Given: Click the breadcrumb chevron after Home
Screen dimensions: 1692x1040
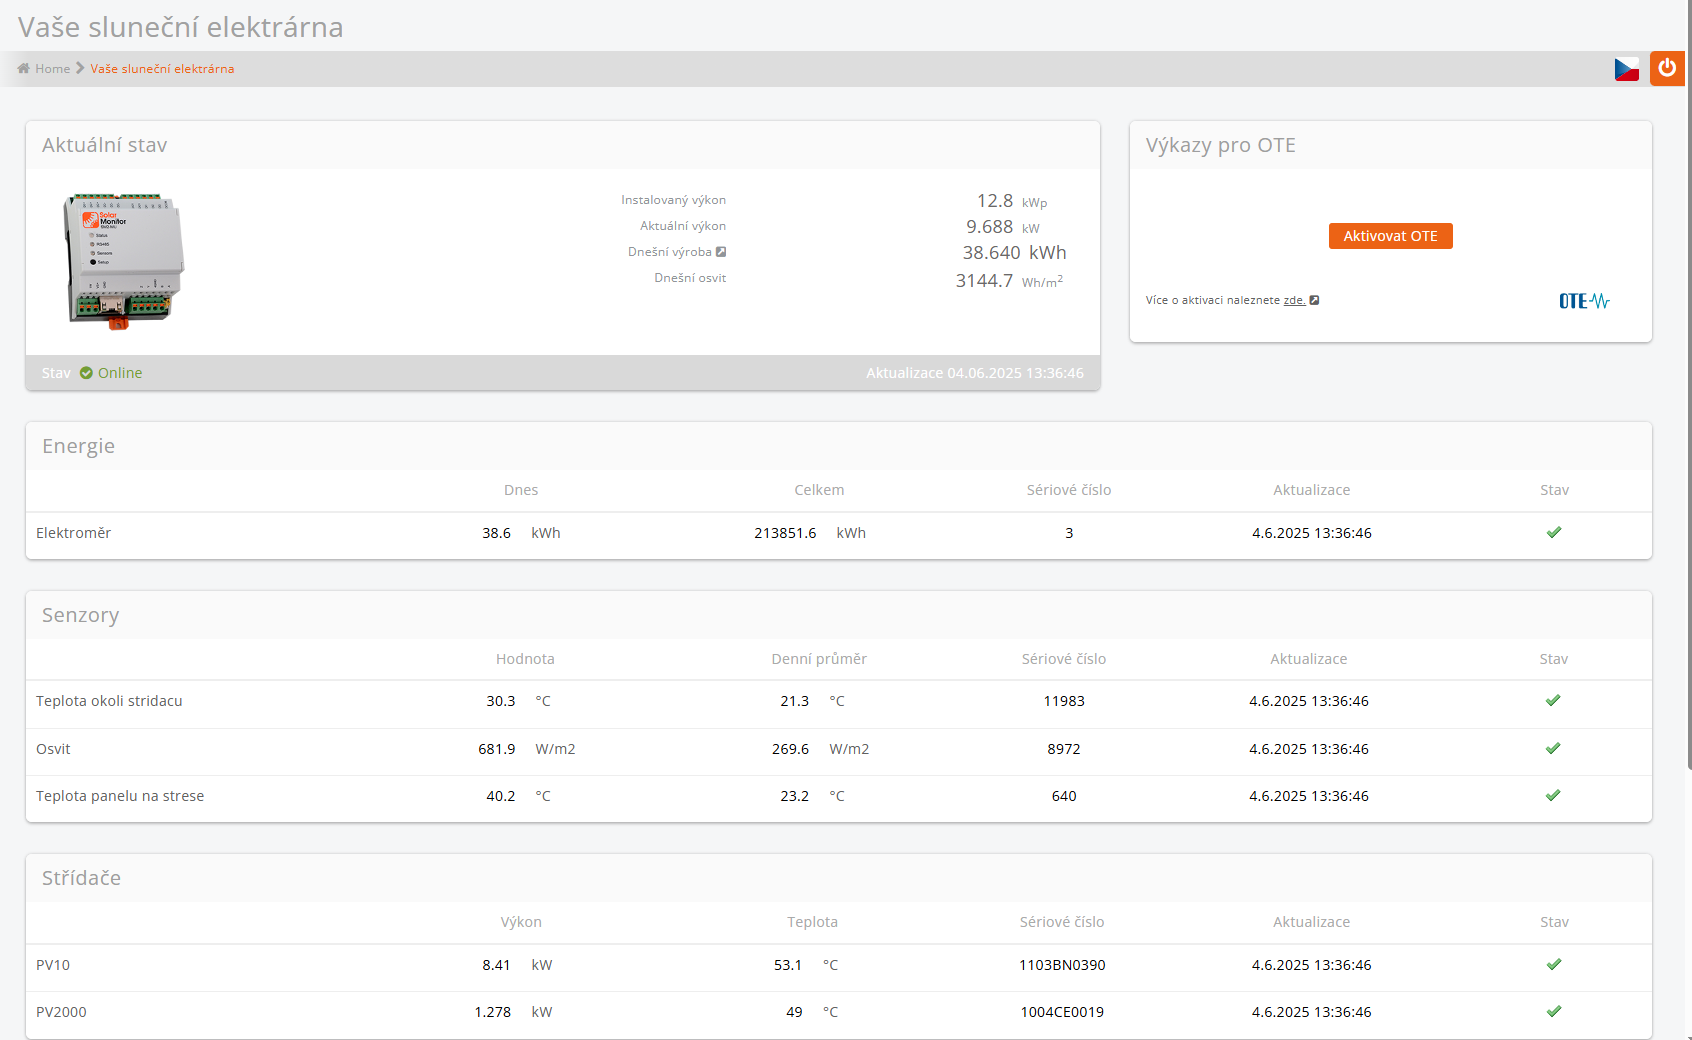Looking at the screenshot, I should [x=80, y=69].
